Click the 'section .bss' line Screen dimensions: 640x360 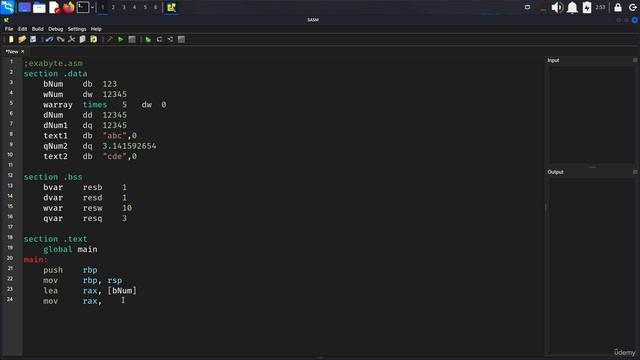click(x=53, y=177)
